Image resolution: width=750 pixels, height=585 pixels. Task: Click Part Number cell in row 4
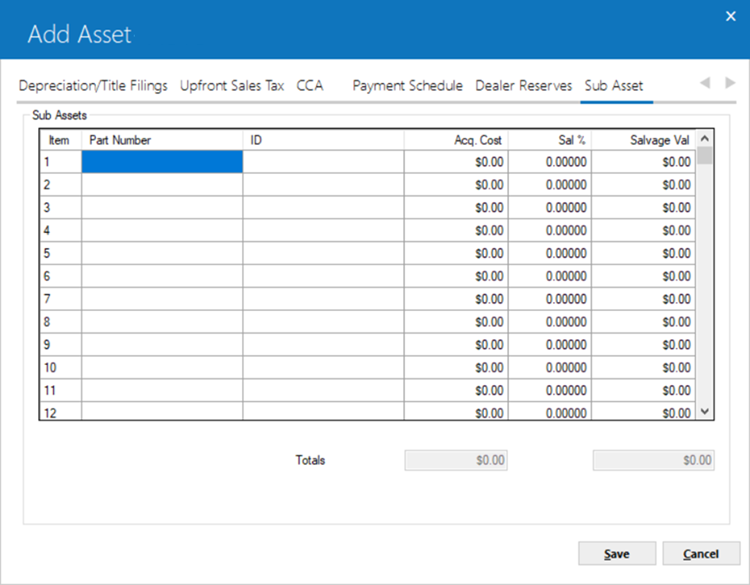162,231
